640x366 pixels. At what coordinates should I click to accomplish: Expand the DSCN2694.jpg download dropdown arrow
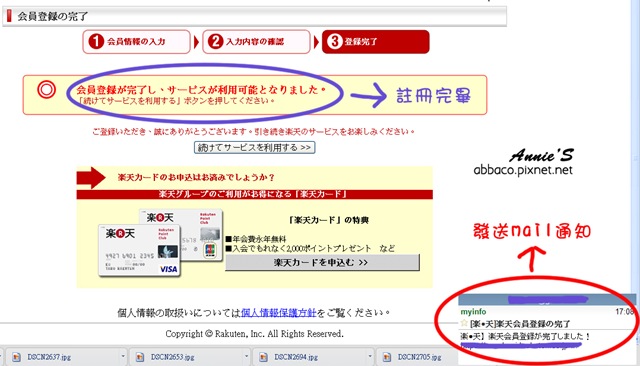point(369,357)
